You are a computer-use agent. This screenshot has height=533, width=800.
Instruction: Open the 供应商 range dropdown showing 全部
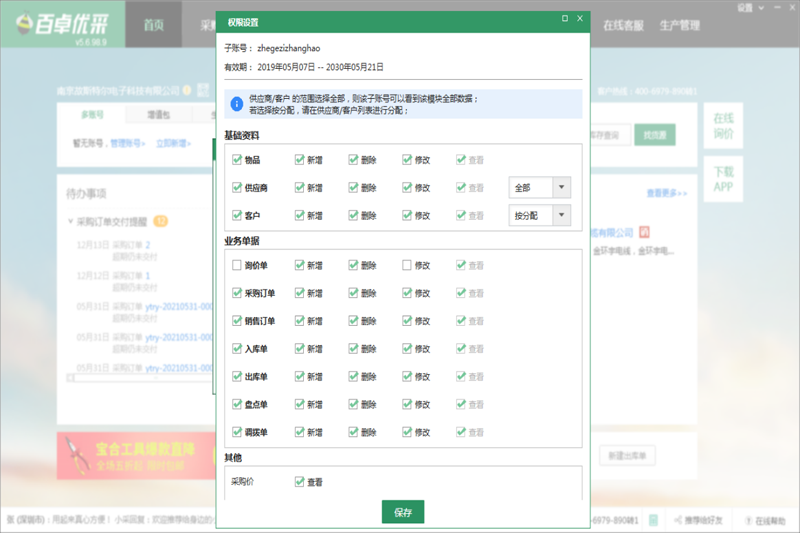tap(539, 187)
